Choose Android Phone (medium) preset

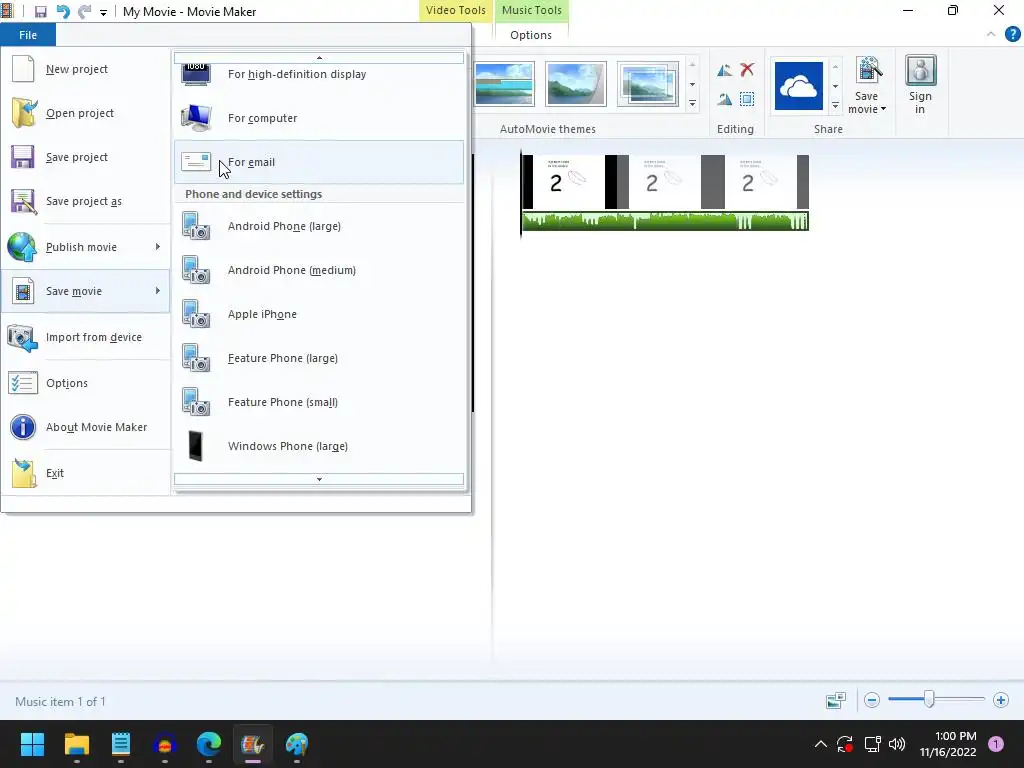click(x=319, y=270)
